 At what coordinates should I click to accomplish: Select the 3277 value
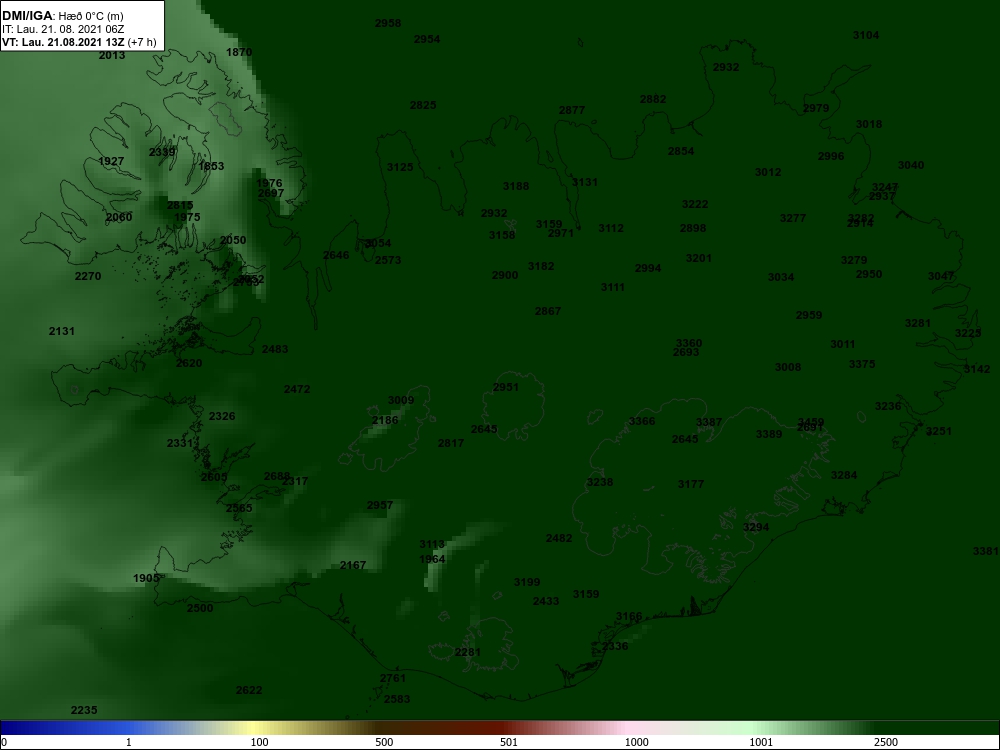click(x=793, y=218)
